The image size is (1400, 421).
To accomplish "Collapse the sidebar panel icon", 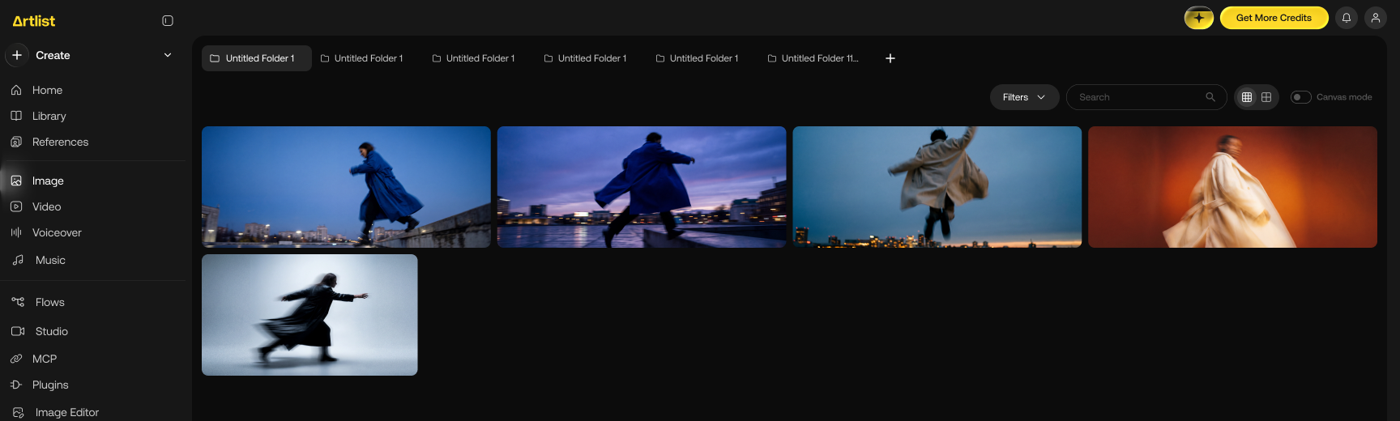I will (167, 20).
